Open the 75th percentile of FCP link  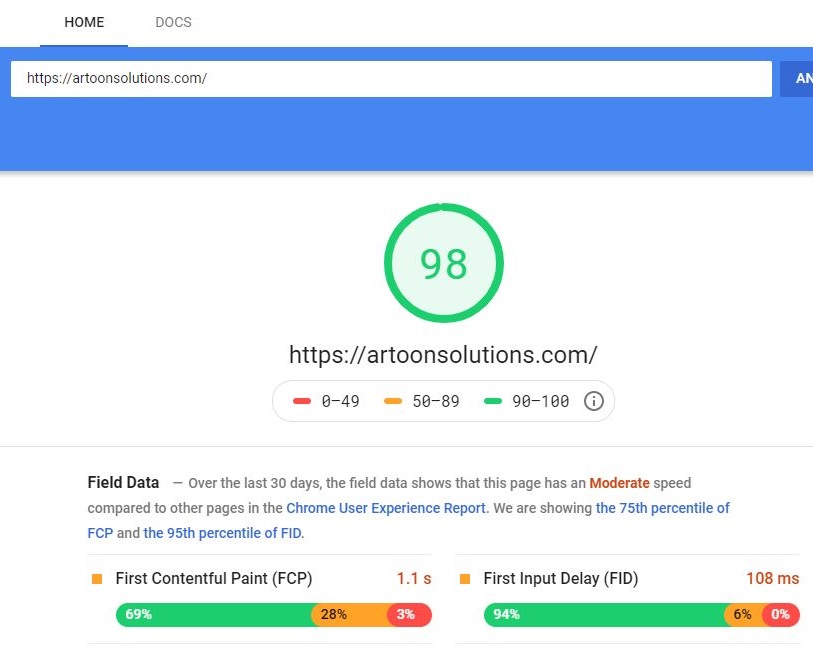(x=409, y=521)
